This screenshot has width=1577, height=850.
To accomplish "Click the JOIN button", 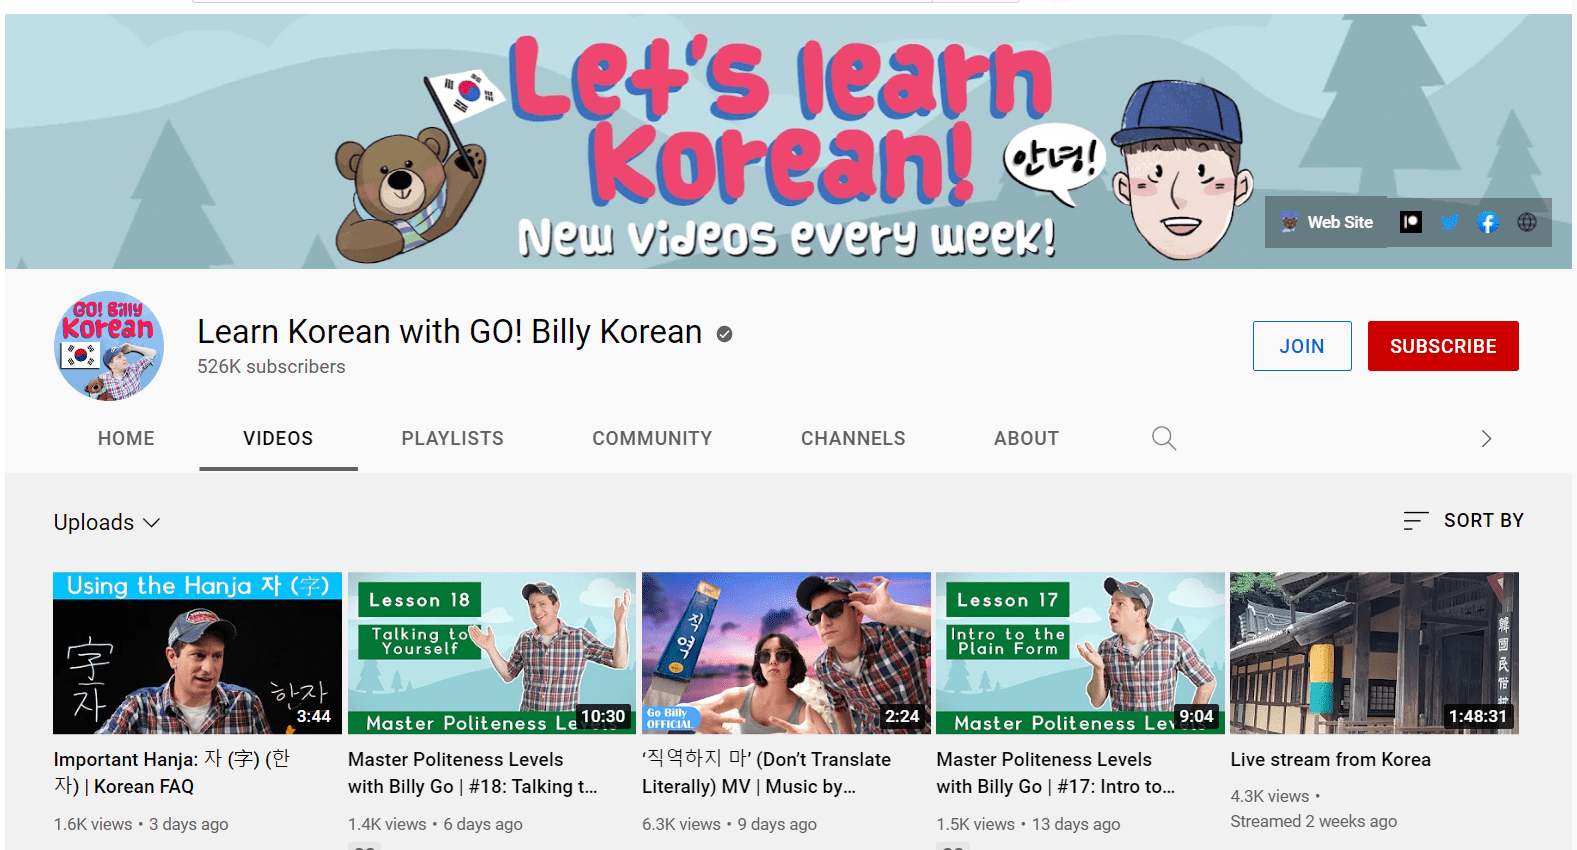I will (1302, 346).
